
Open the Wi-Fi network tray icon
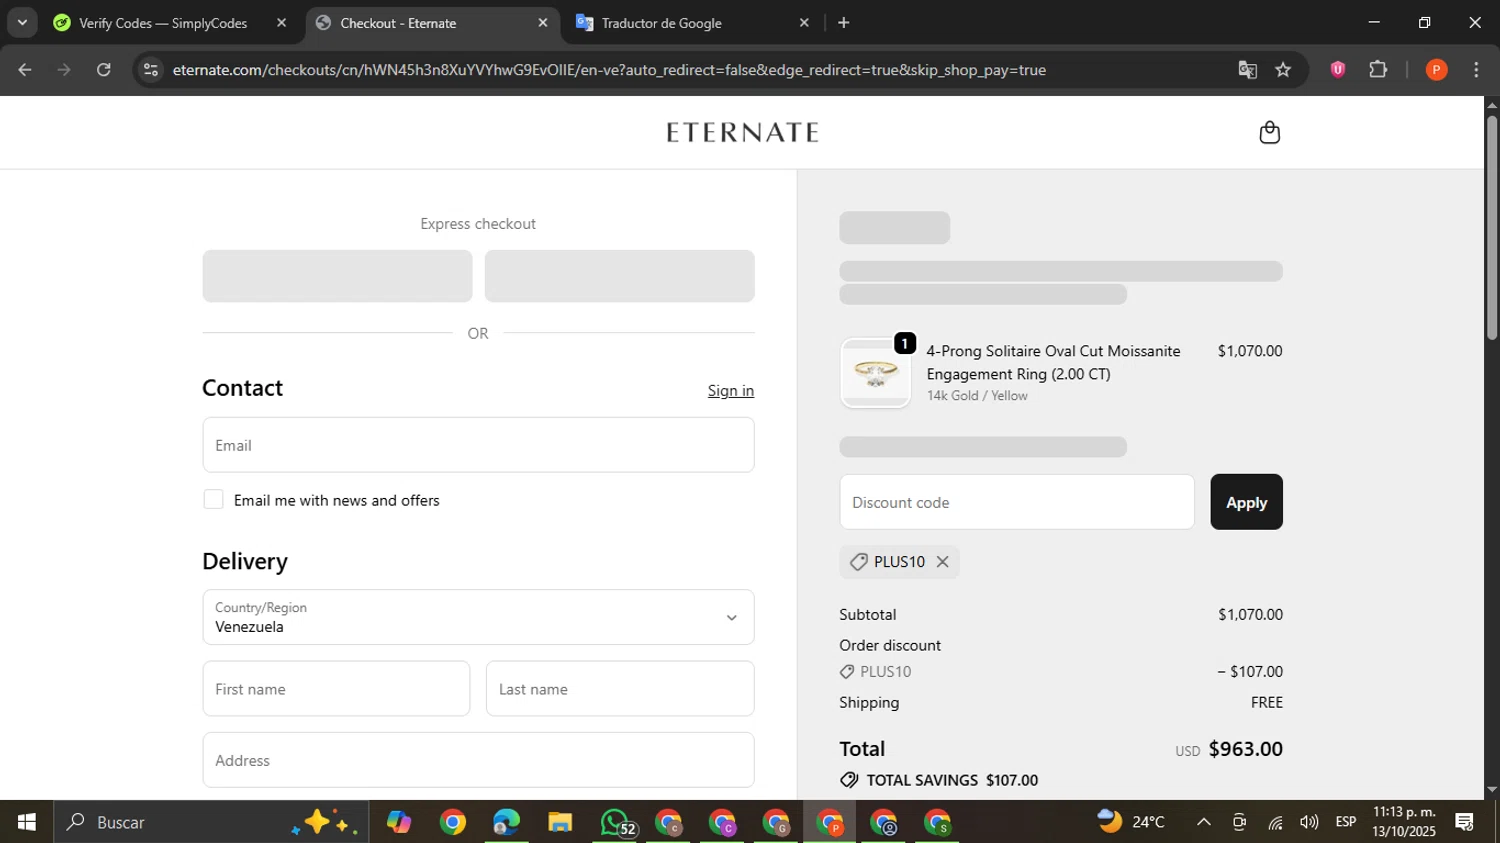(1275, 822)
